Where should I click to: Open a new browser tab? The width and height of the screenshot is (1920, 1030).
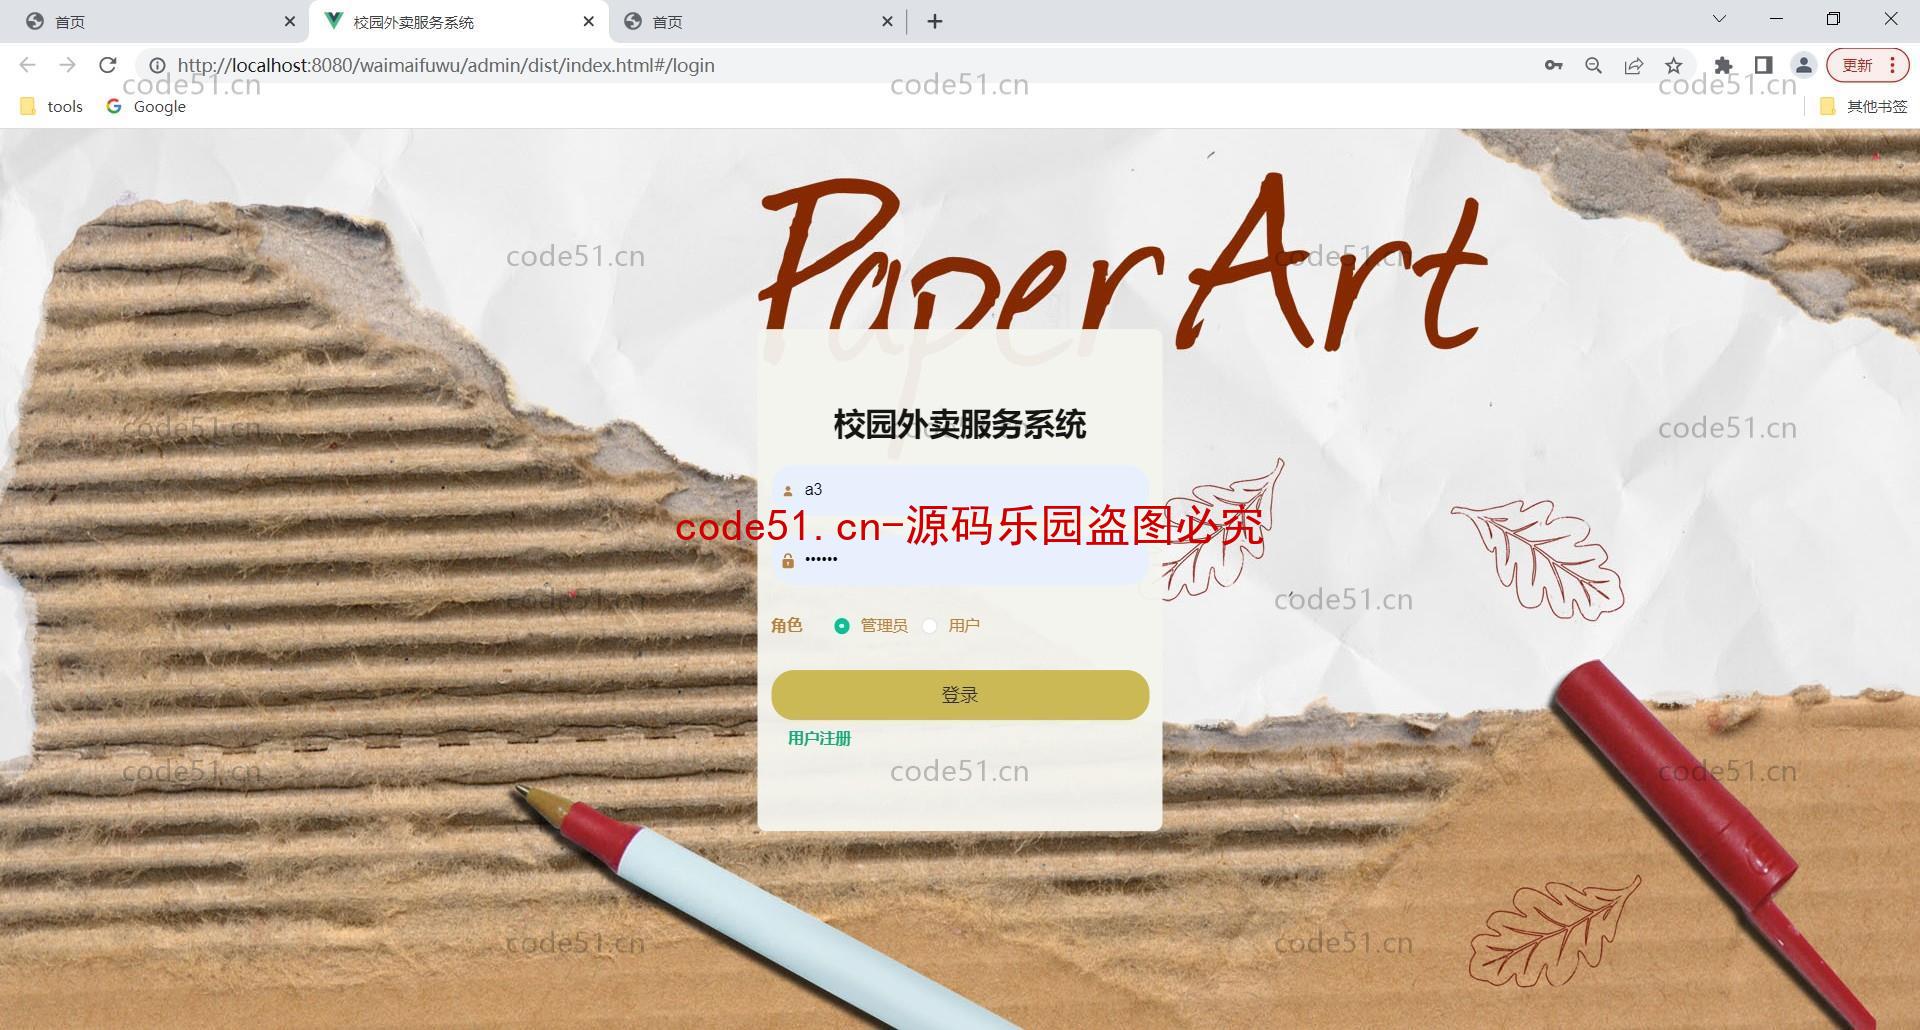pyautogui.click(x=935, y=21)
